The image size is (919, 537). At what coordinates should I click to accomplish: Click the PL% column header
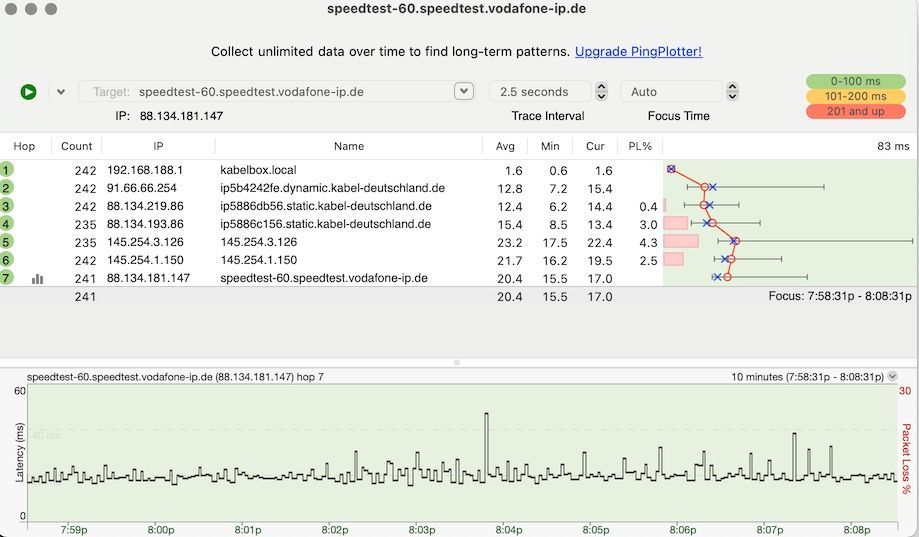[x=640, y=146]
